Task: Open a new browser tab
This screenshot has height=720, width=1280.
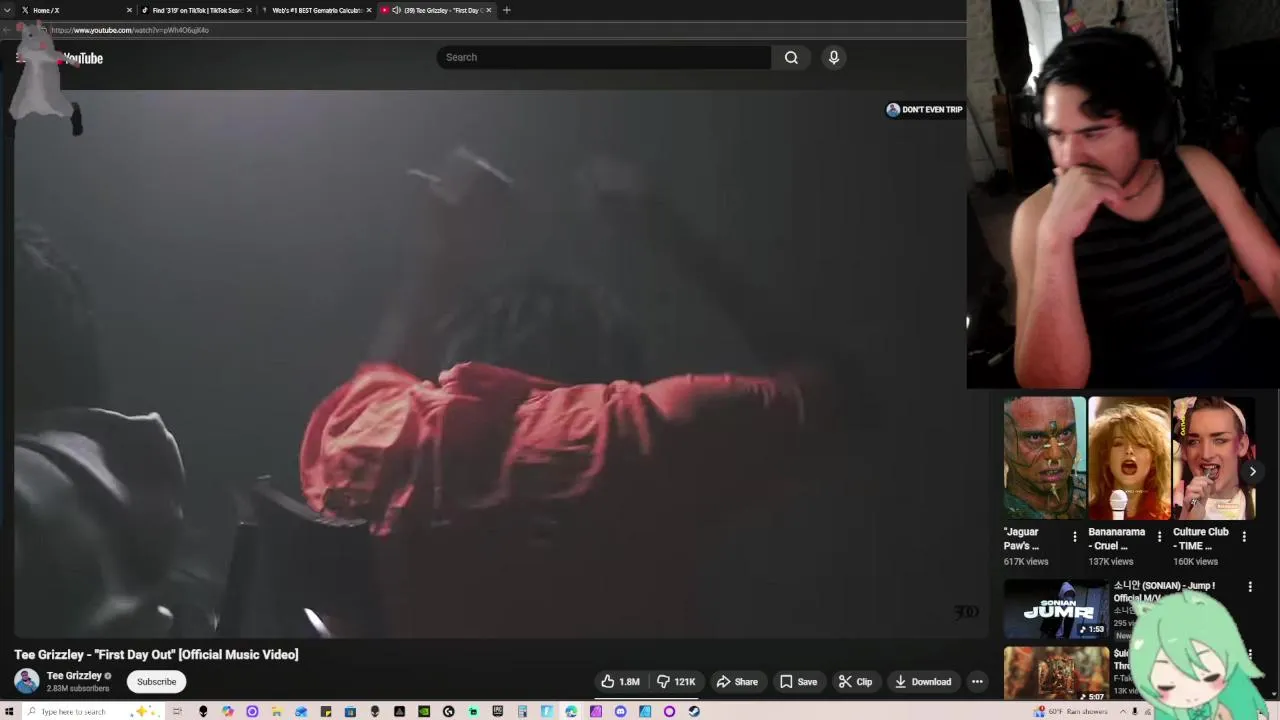Action: pos(506,10)
